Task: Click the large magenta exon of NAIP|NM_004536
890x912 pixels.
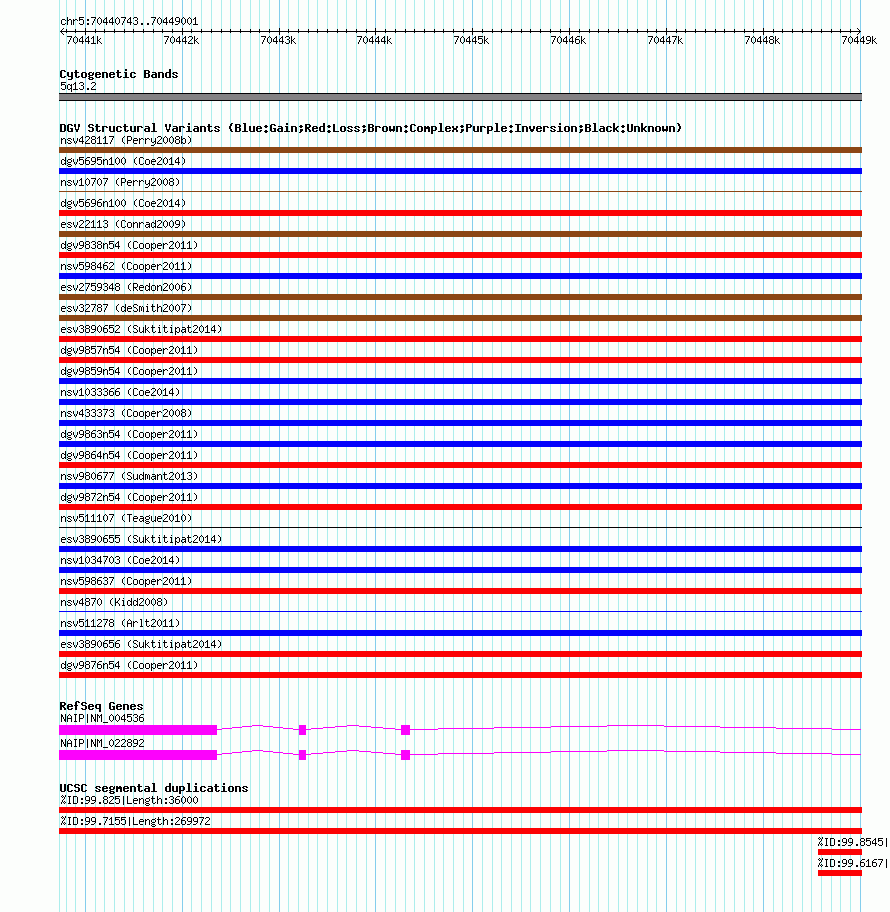Action: coord(138,730)
